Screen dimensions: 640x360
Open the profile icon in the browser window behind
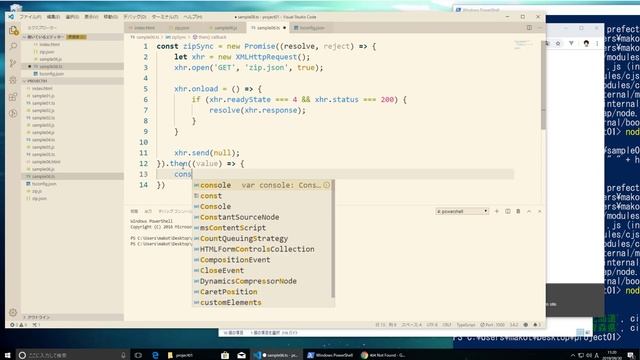pyautogui.click(x=586, y=43)
